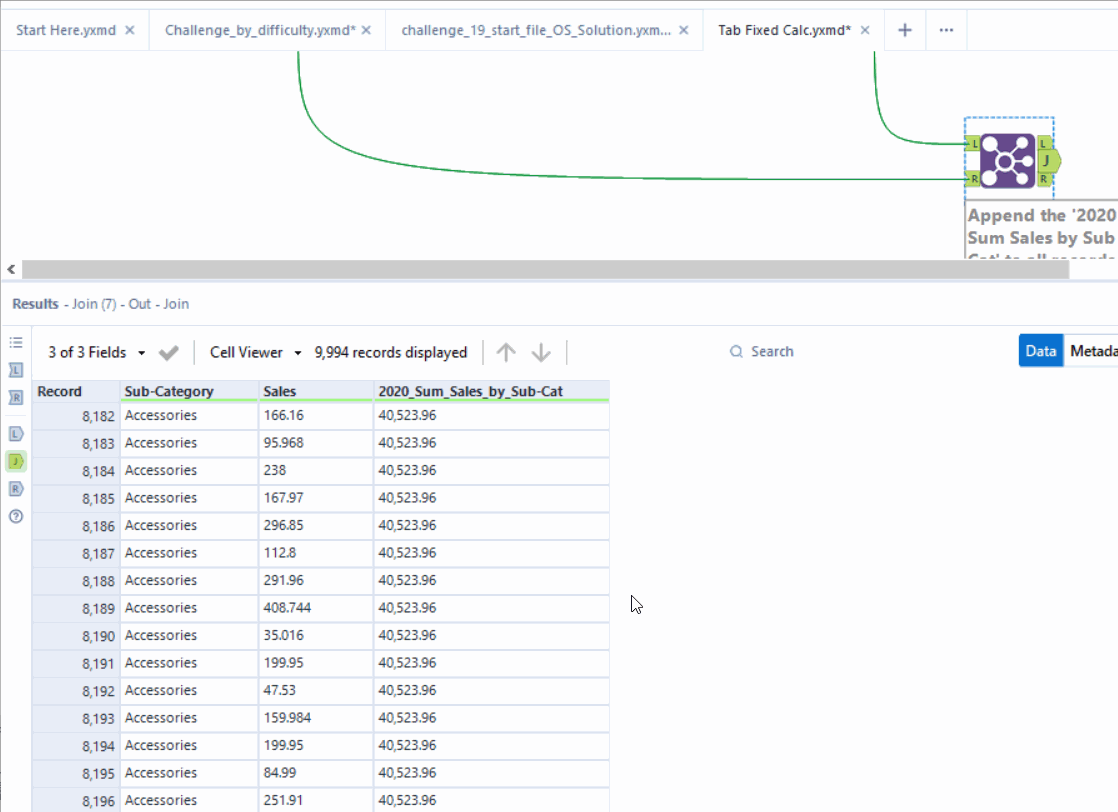Navigate up a record with the arrow
This screenshot has width=1118, height=812.
[506, 351]
